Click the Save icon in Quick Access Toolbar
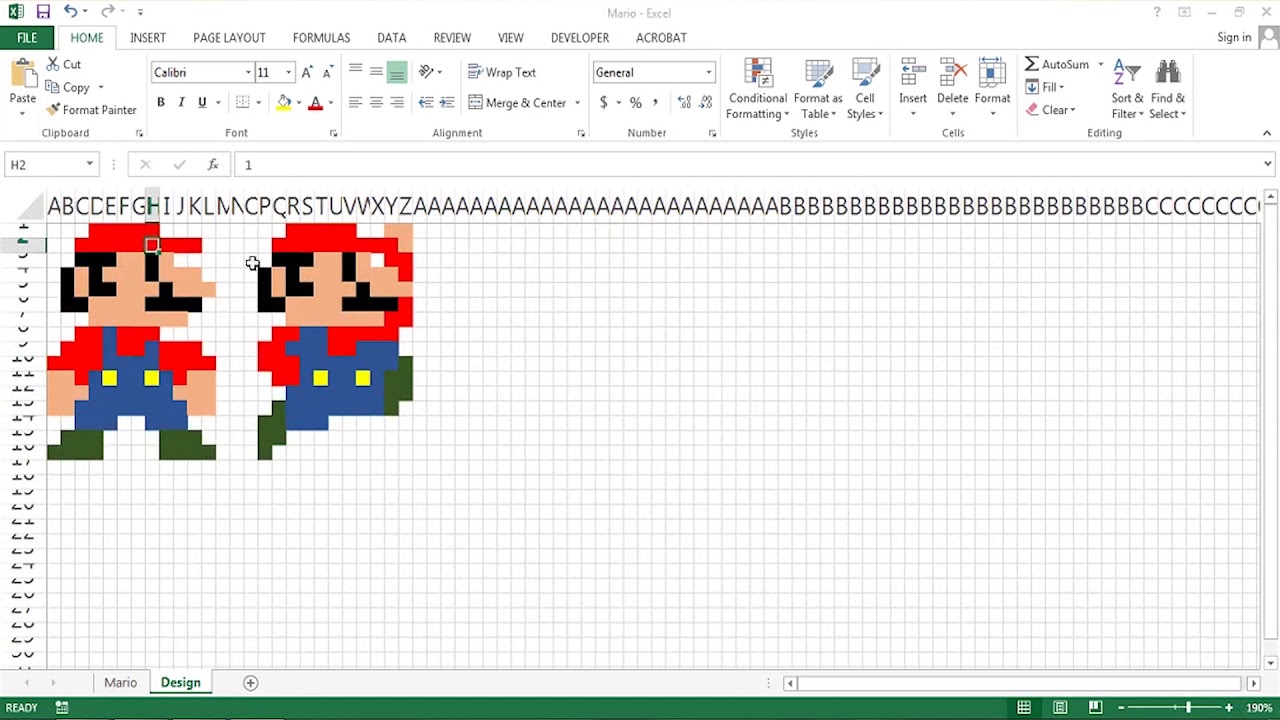The width and height of the screenshot is (1280, 720). click(43, 12)
